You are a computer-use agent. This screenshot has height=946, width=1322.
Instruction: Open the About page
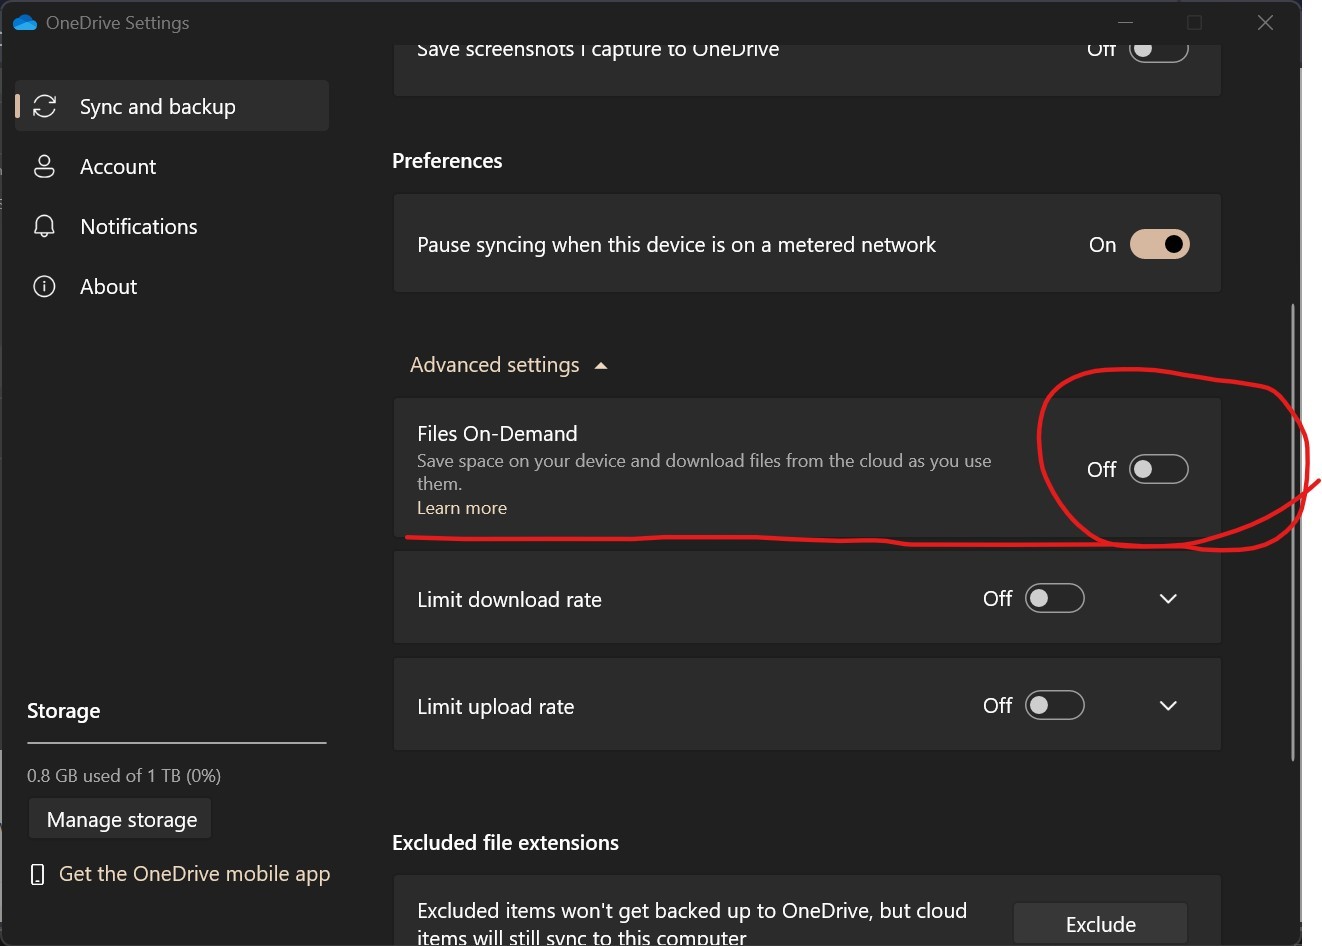[x=172, y=287]
